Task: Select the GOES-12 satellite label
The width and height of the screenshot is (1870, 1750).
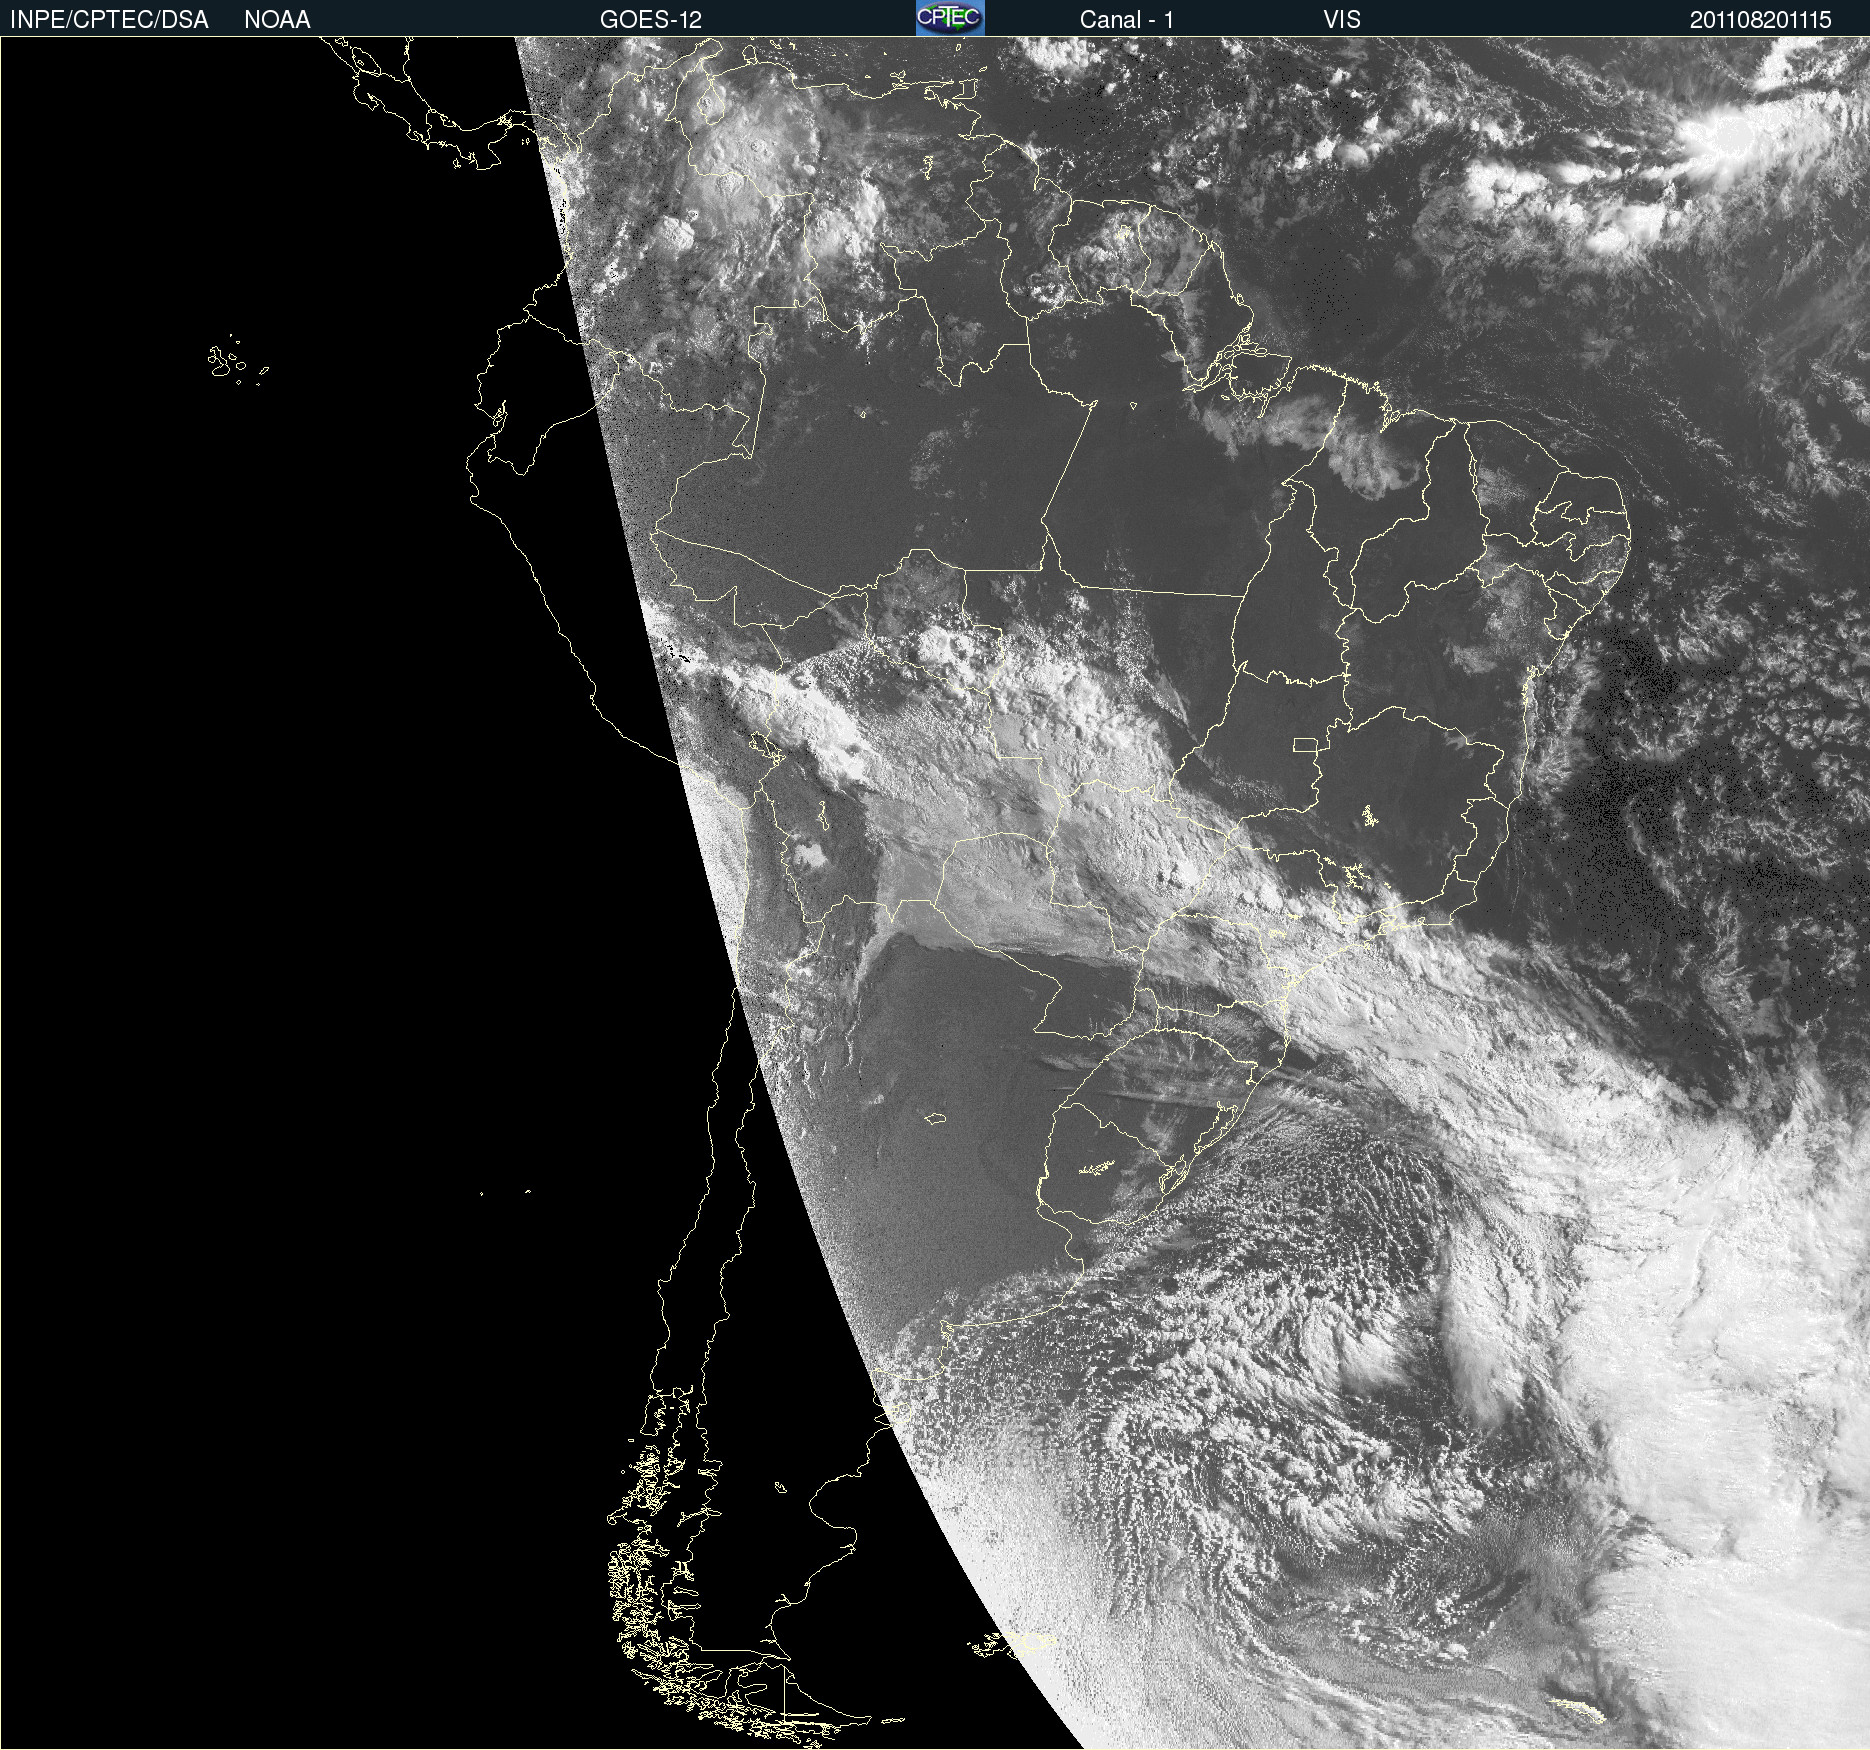Action: click(651, 20)
